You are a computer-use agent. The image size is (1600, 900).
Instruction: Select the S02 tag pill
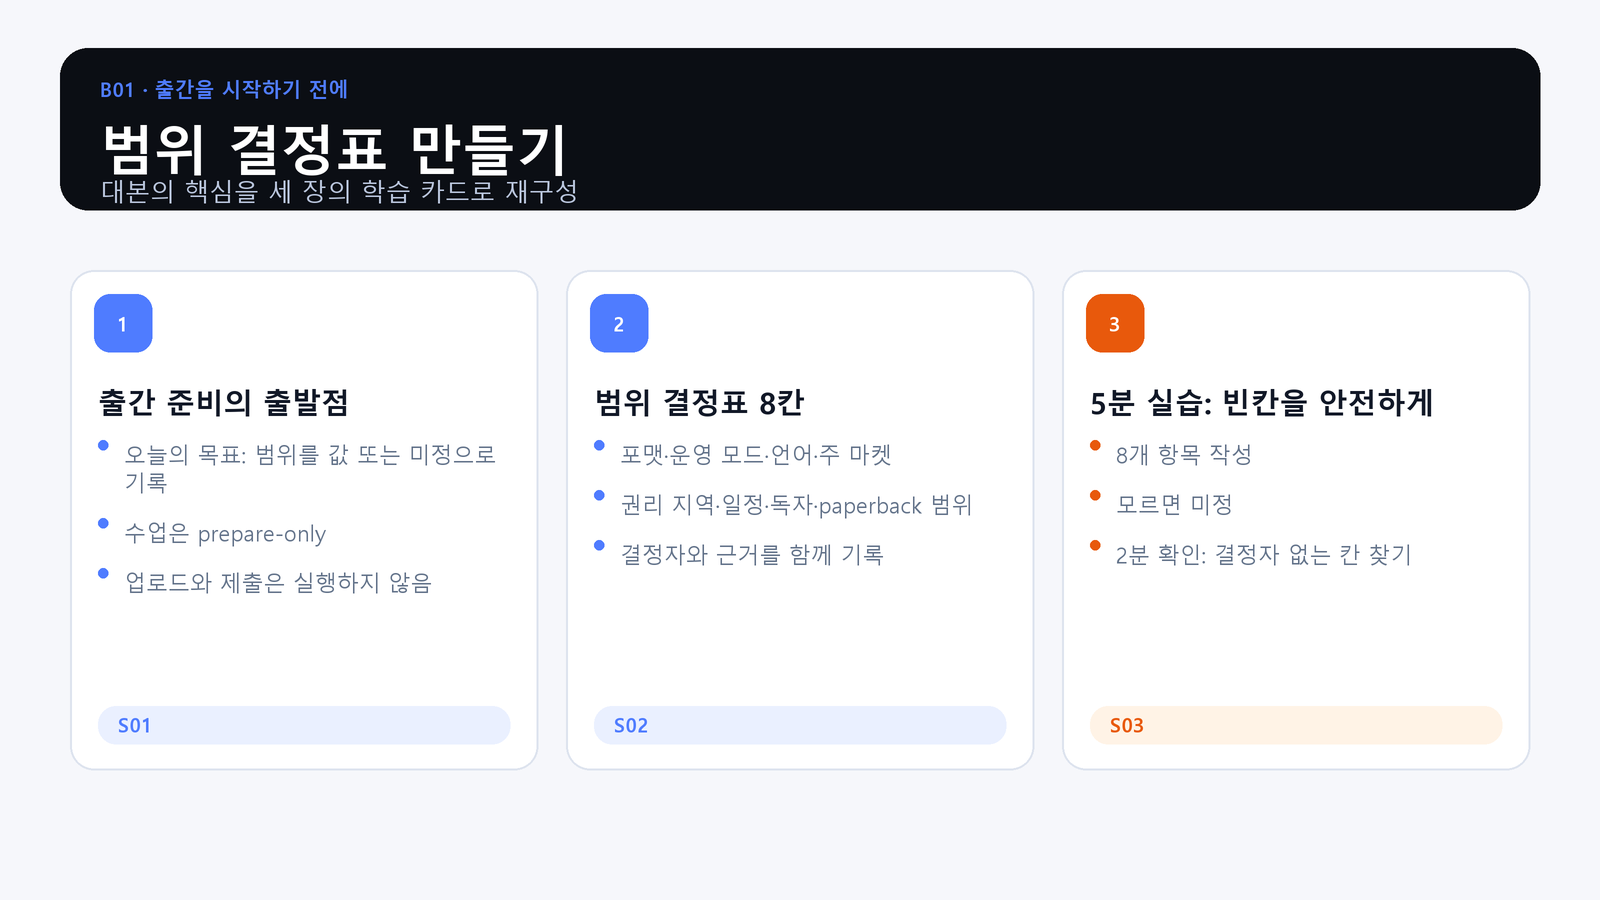pos(800,725)
